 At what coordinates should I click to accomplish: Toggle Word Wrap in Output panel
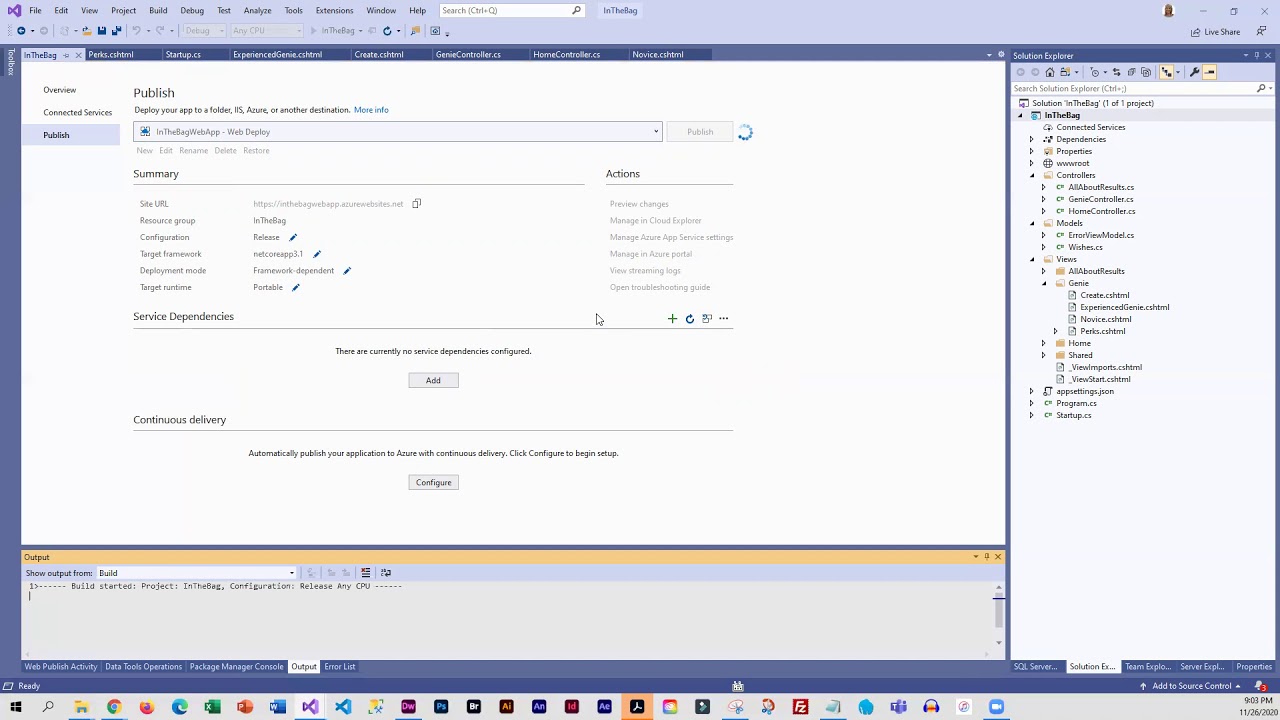point(386,573)
